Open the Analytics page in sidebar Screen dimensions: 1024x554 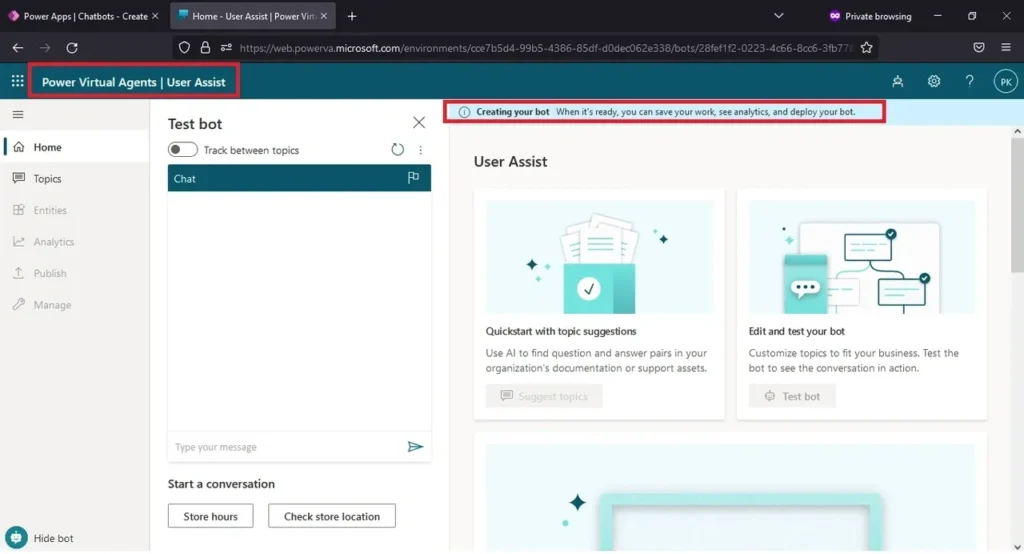coord(74,242)
